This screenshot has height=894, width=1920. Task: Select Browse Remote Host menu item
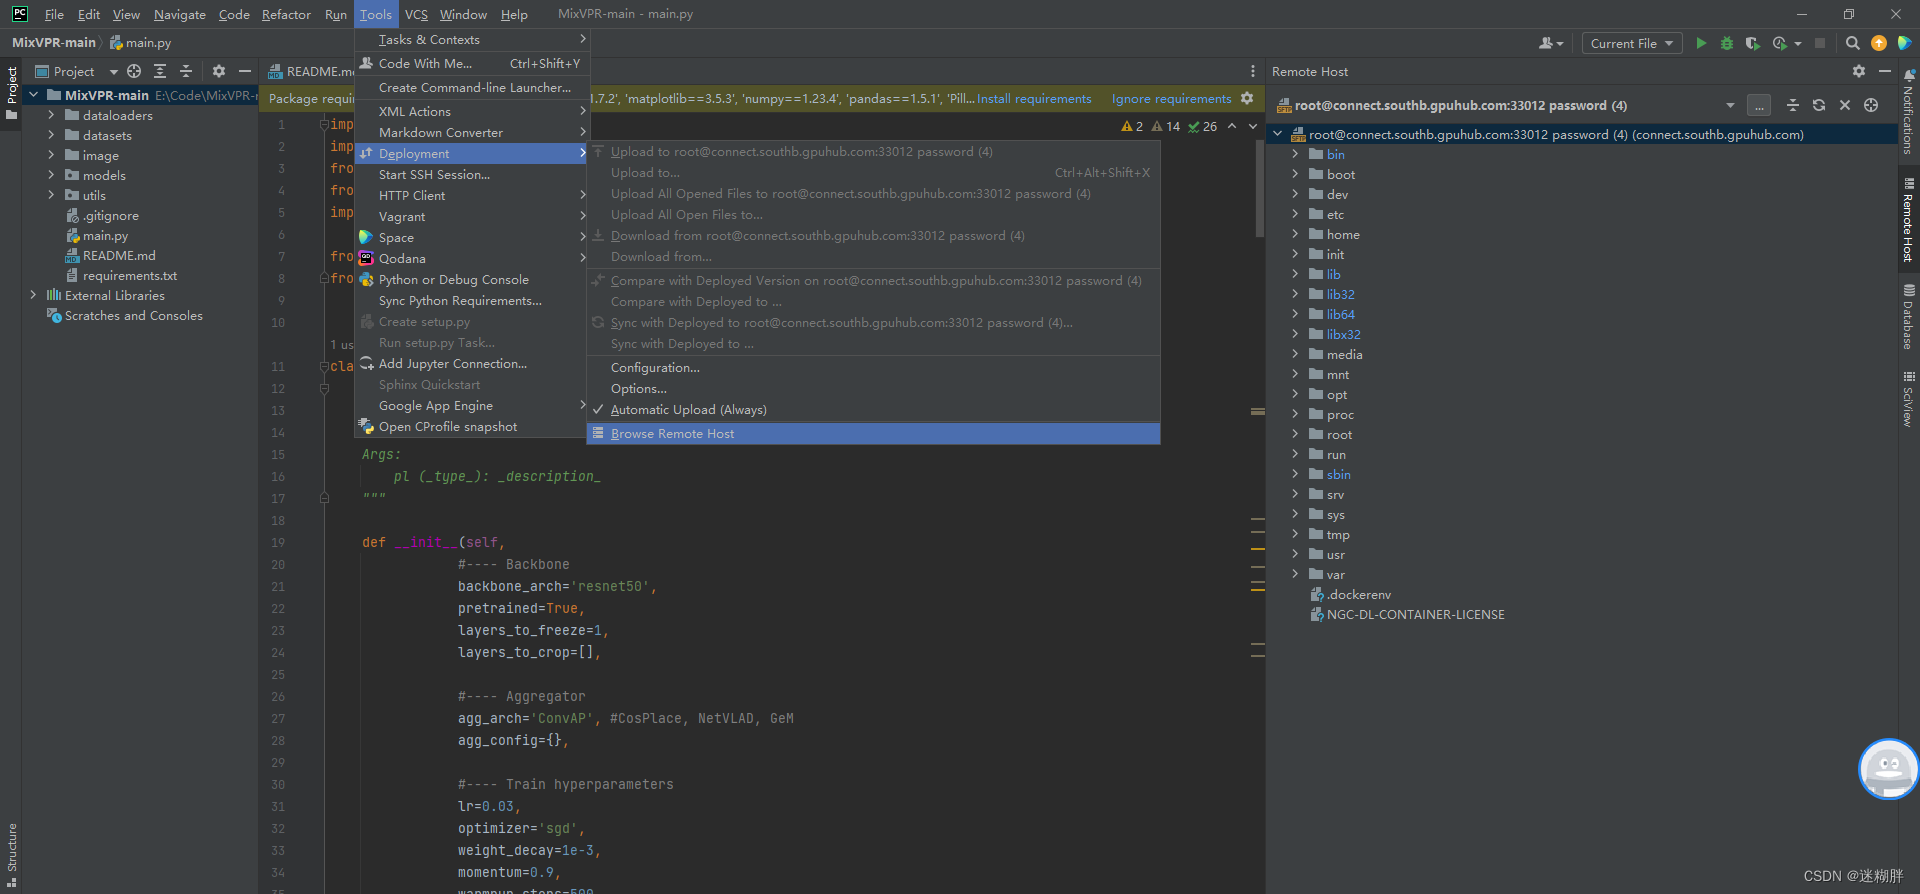[873, 434]
